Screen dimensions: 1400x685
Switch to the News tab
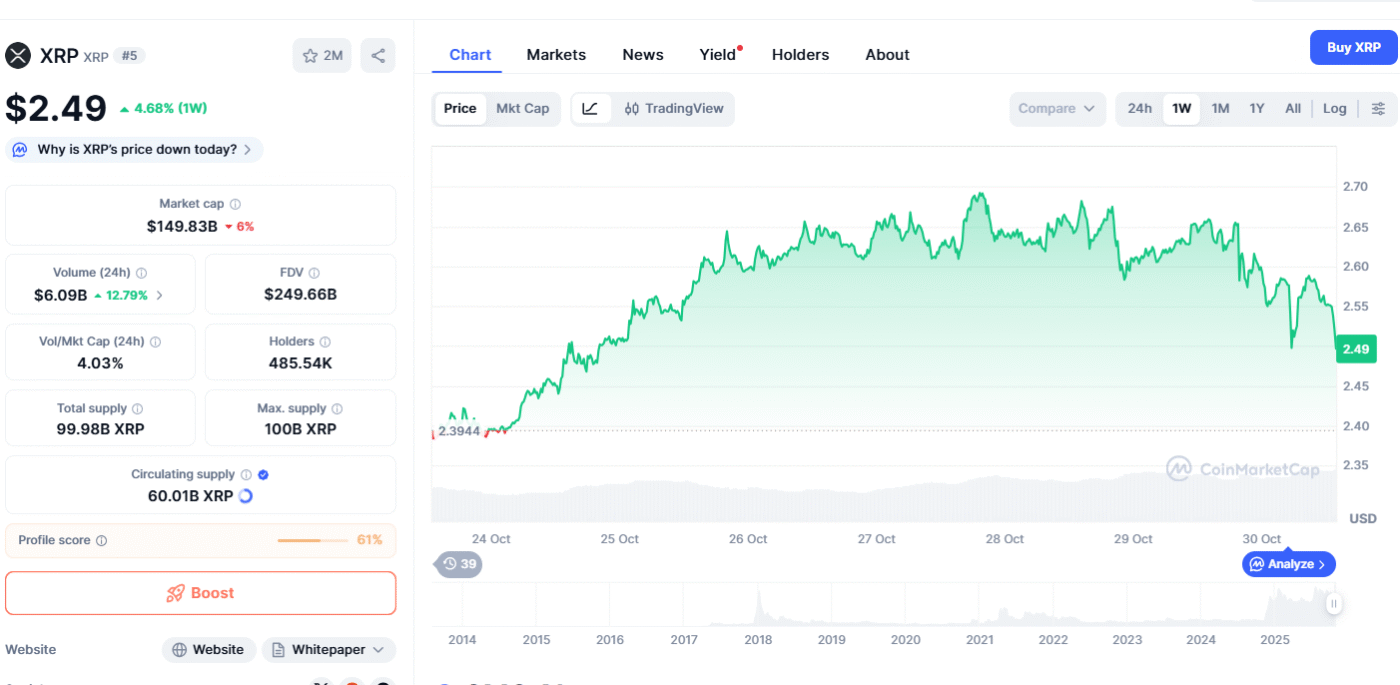(x=642, y=55)
